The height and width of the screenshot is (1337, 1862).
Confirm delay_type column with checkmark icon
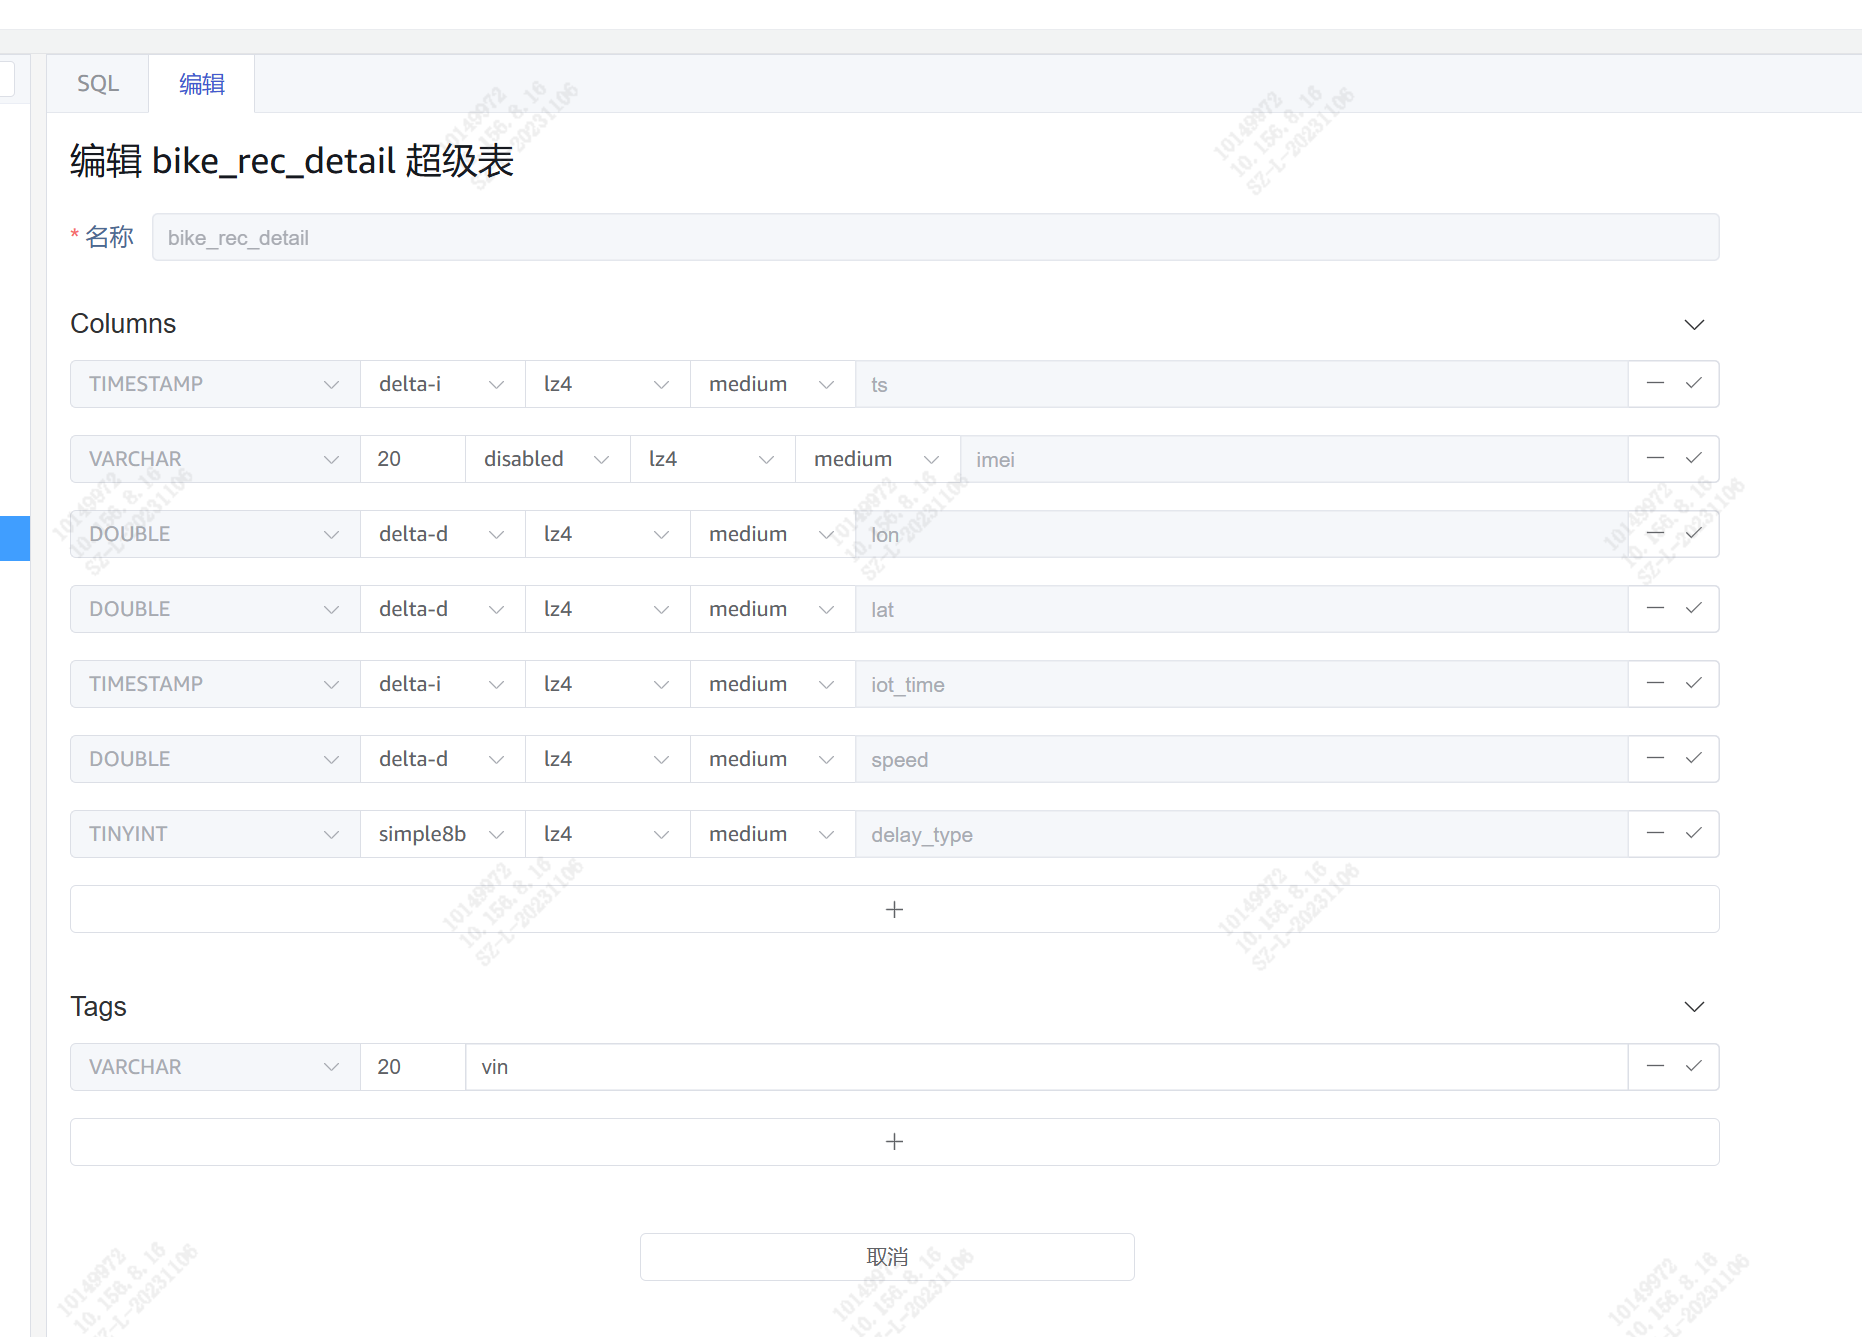[1693, 834]
